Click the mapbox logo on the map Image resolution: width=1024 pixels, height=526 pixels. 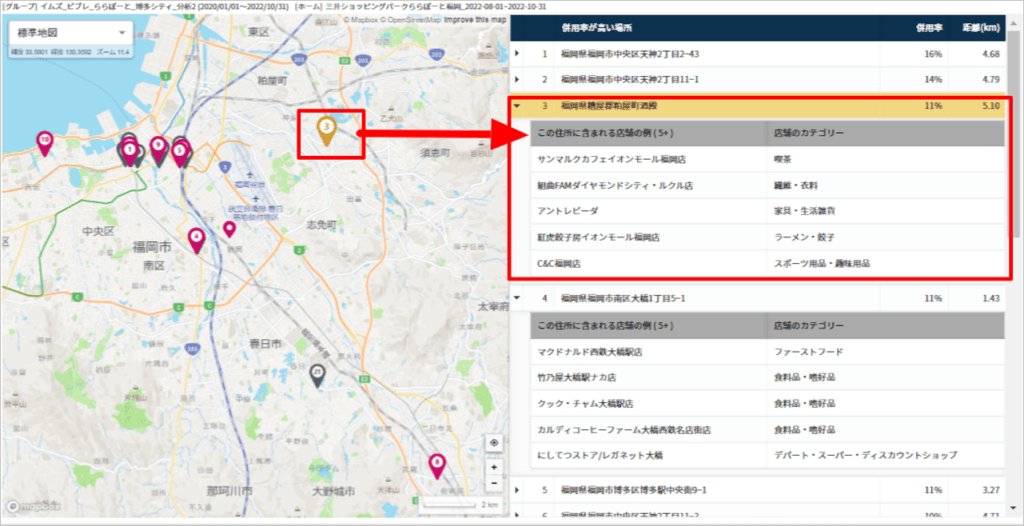[33, 506]
